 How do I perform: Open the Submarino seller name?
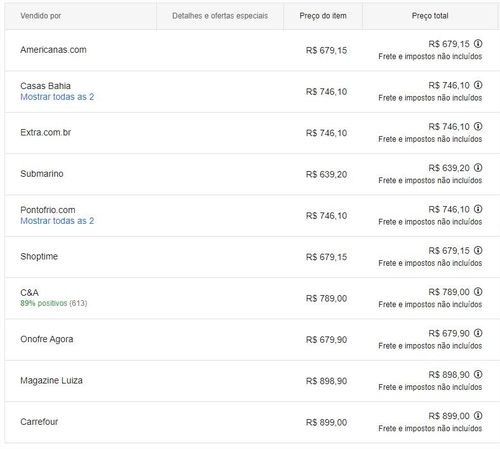coord(42,174)
